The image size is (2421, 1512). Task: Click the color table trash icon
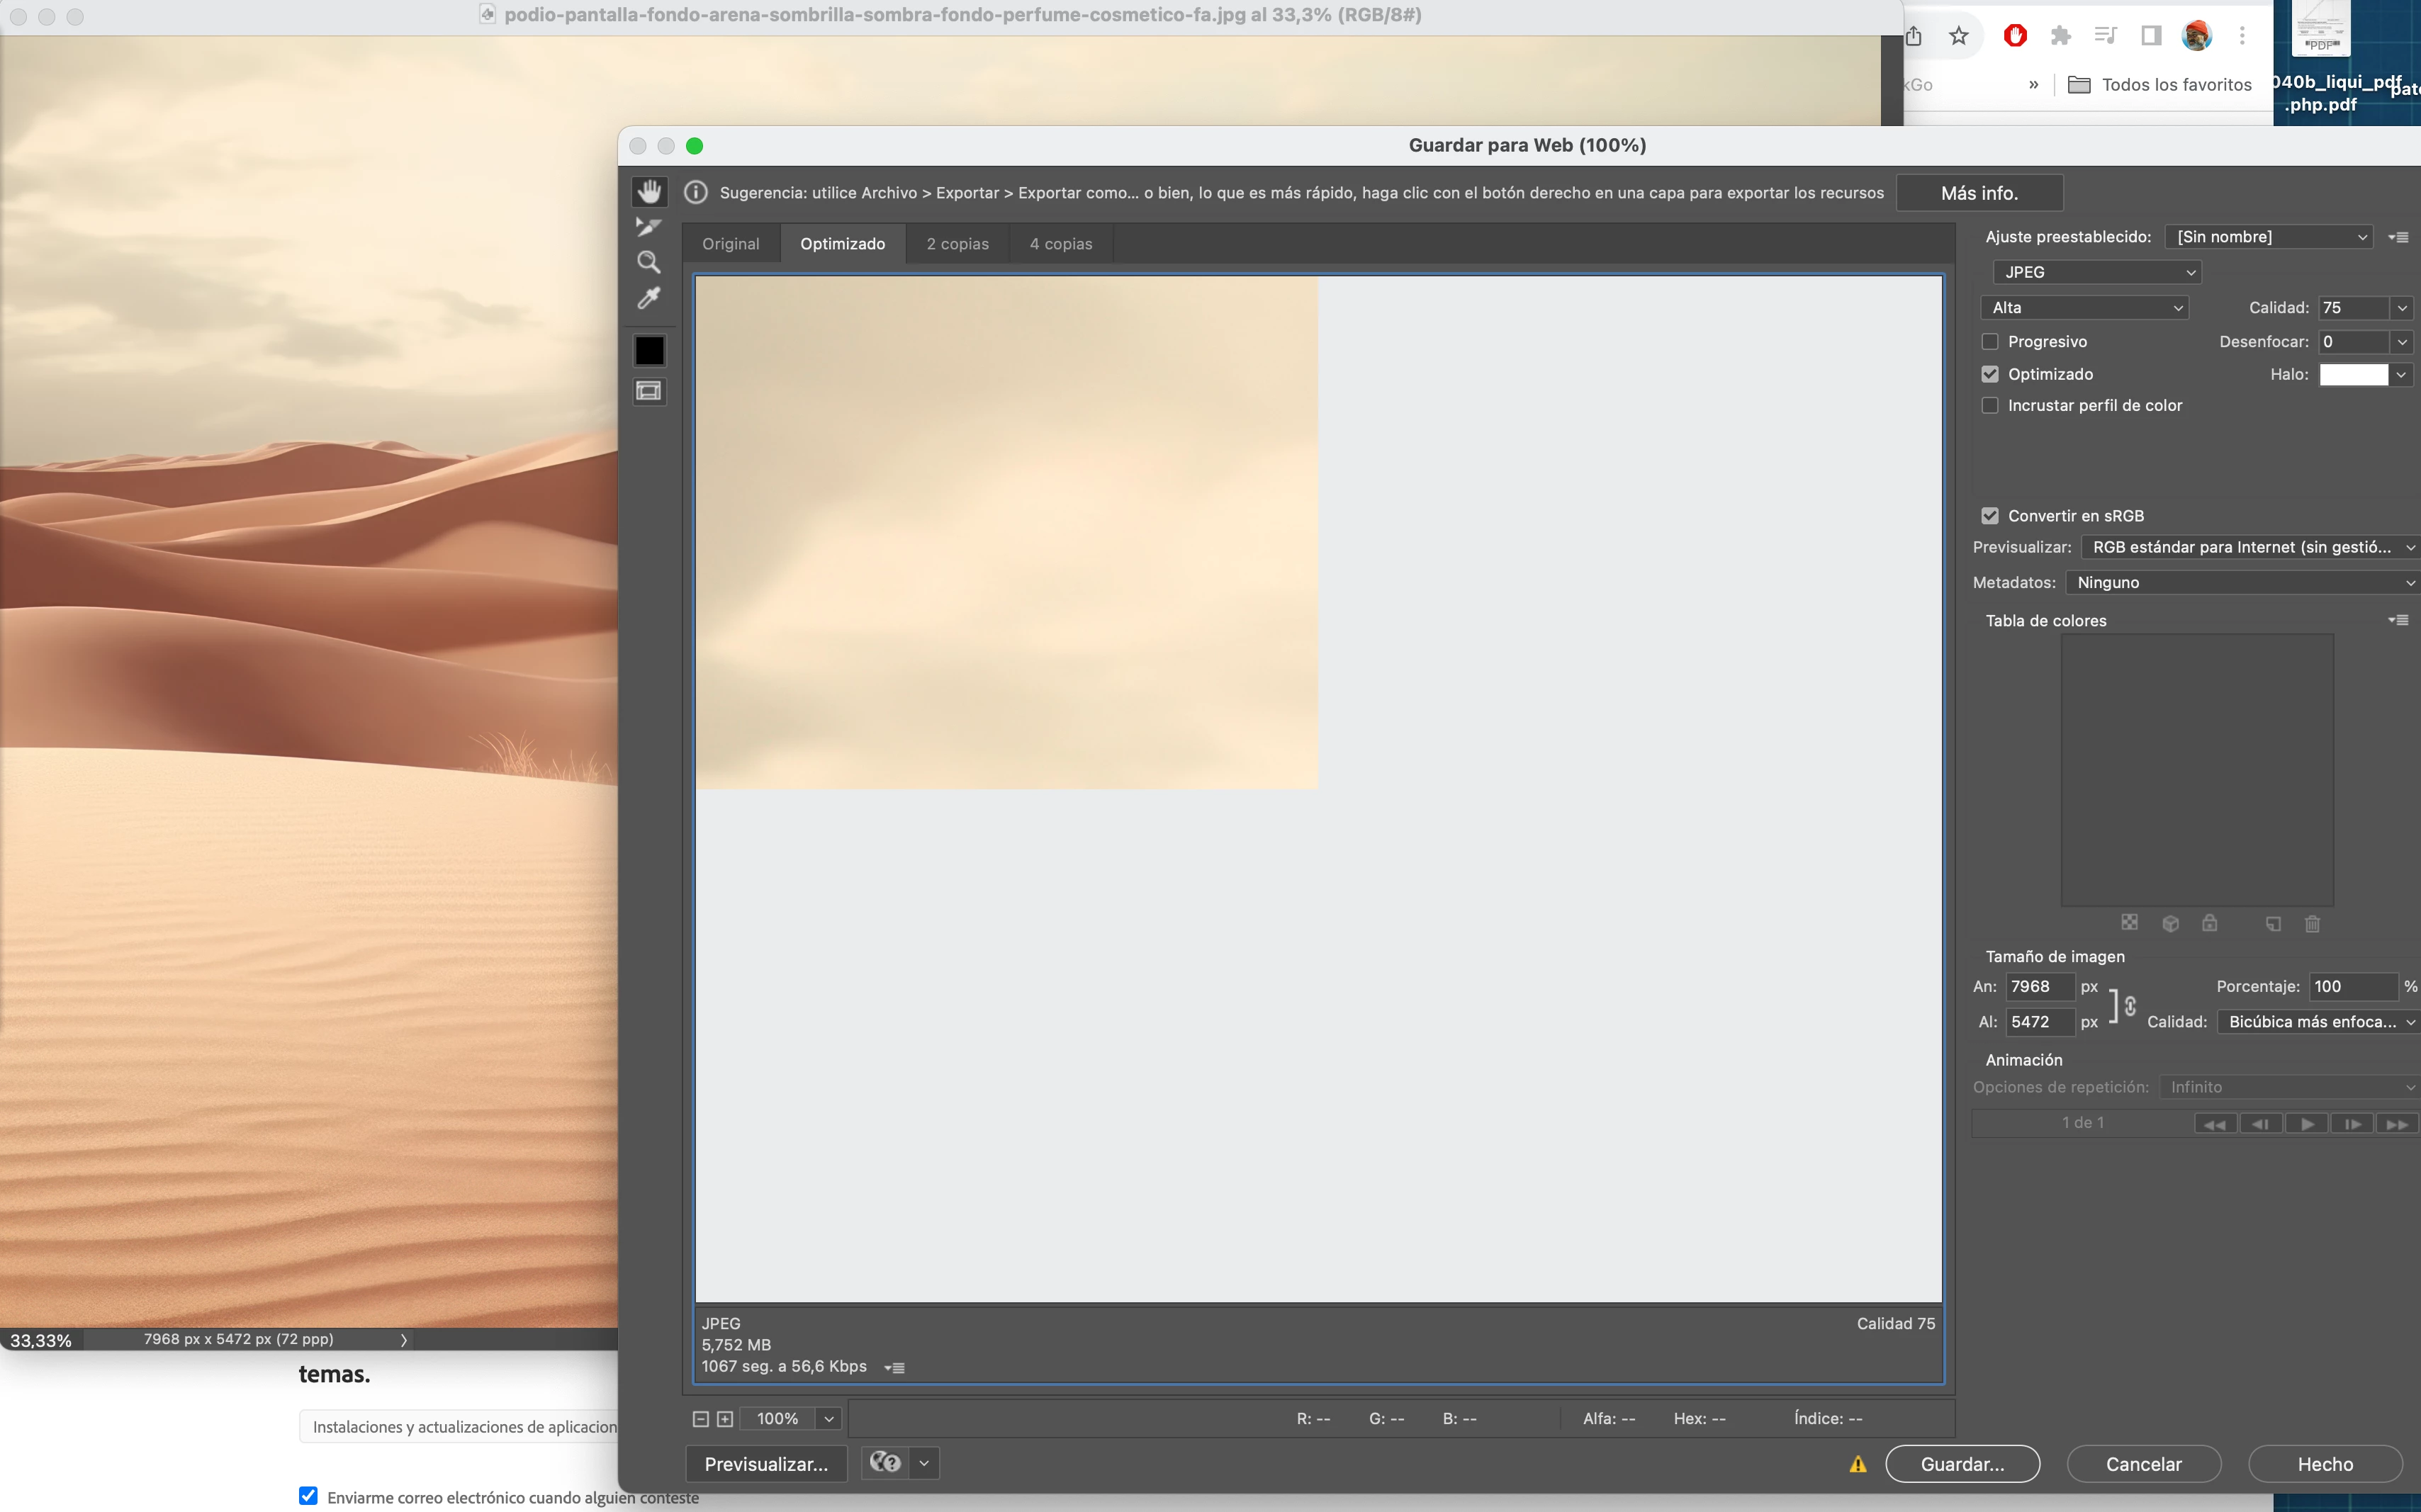(x=2312, y=923)
